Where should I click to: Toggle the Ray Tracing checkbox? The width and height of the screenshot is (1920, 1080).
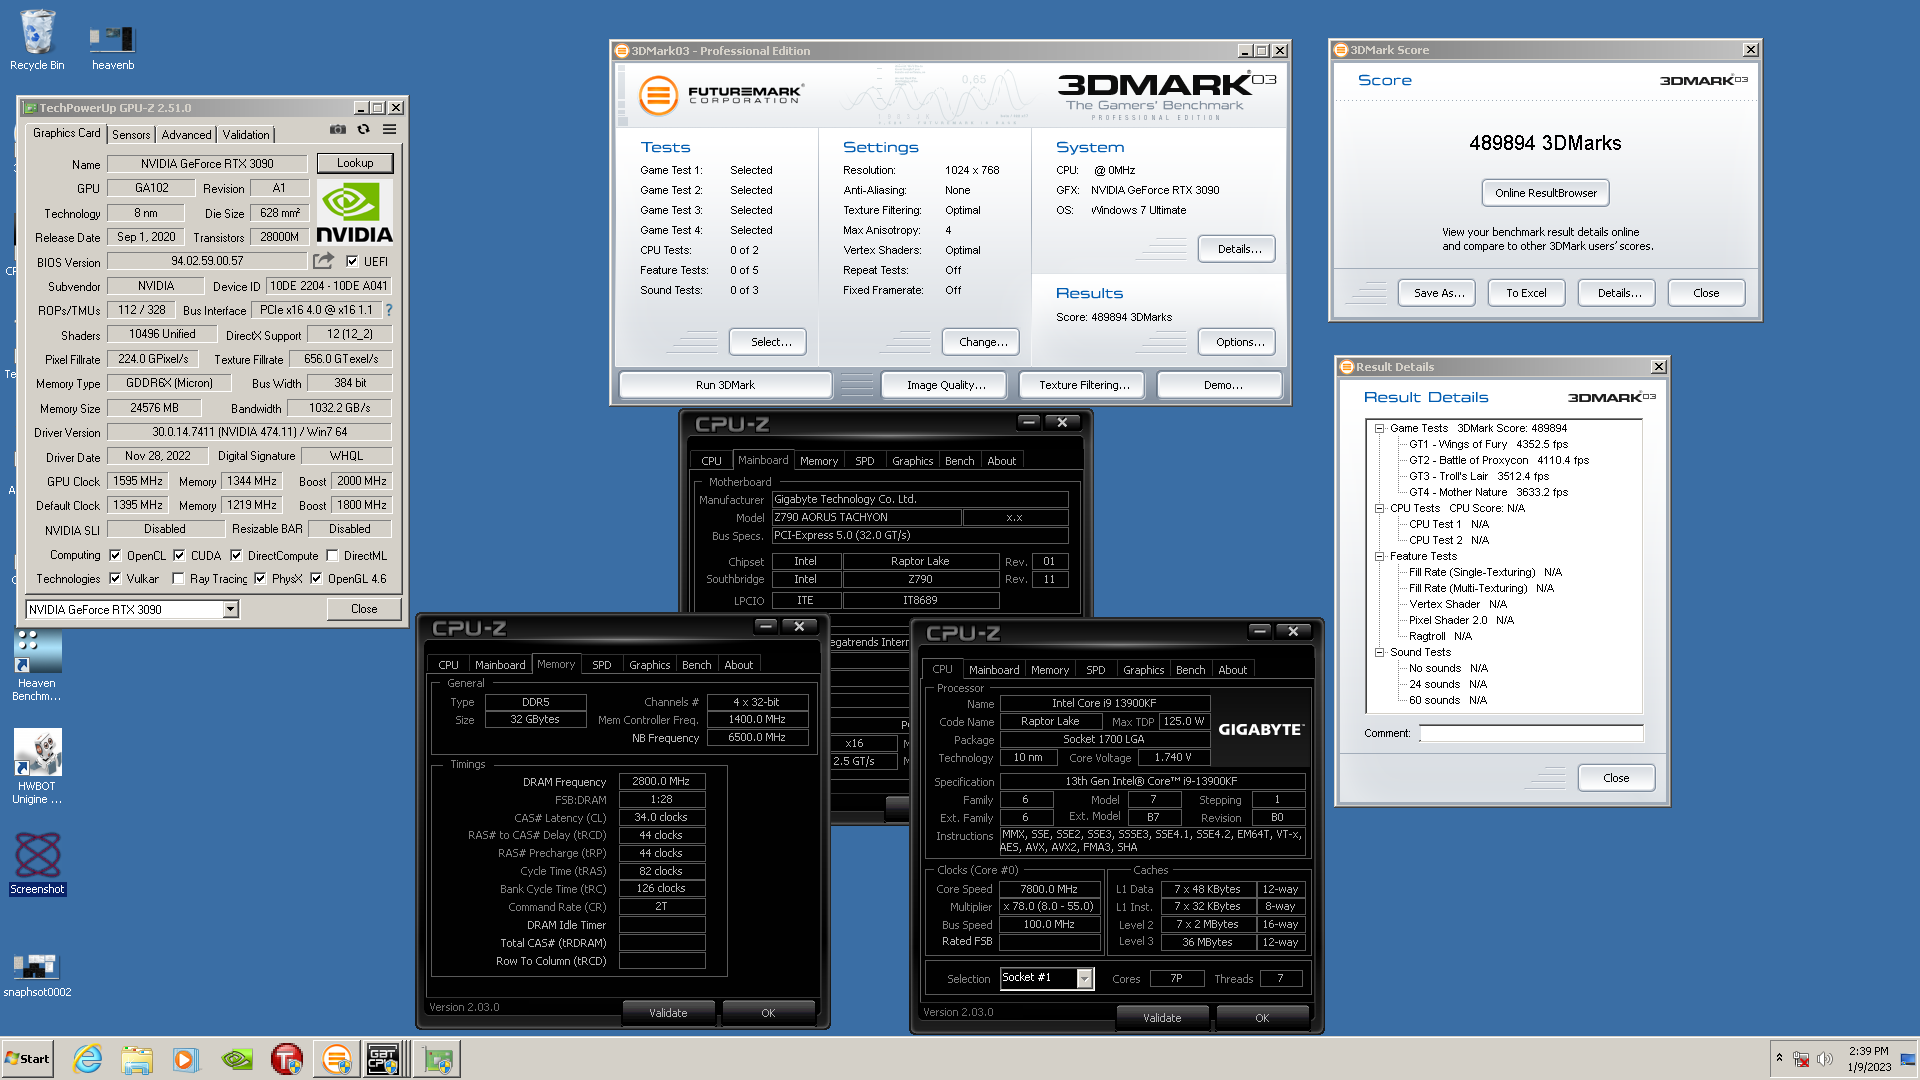(x=178, y=579)
